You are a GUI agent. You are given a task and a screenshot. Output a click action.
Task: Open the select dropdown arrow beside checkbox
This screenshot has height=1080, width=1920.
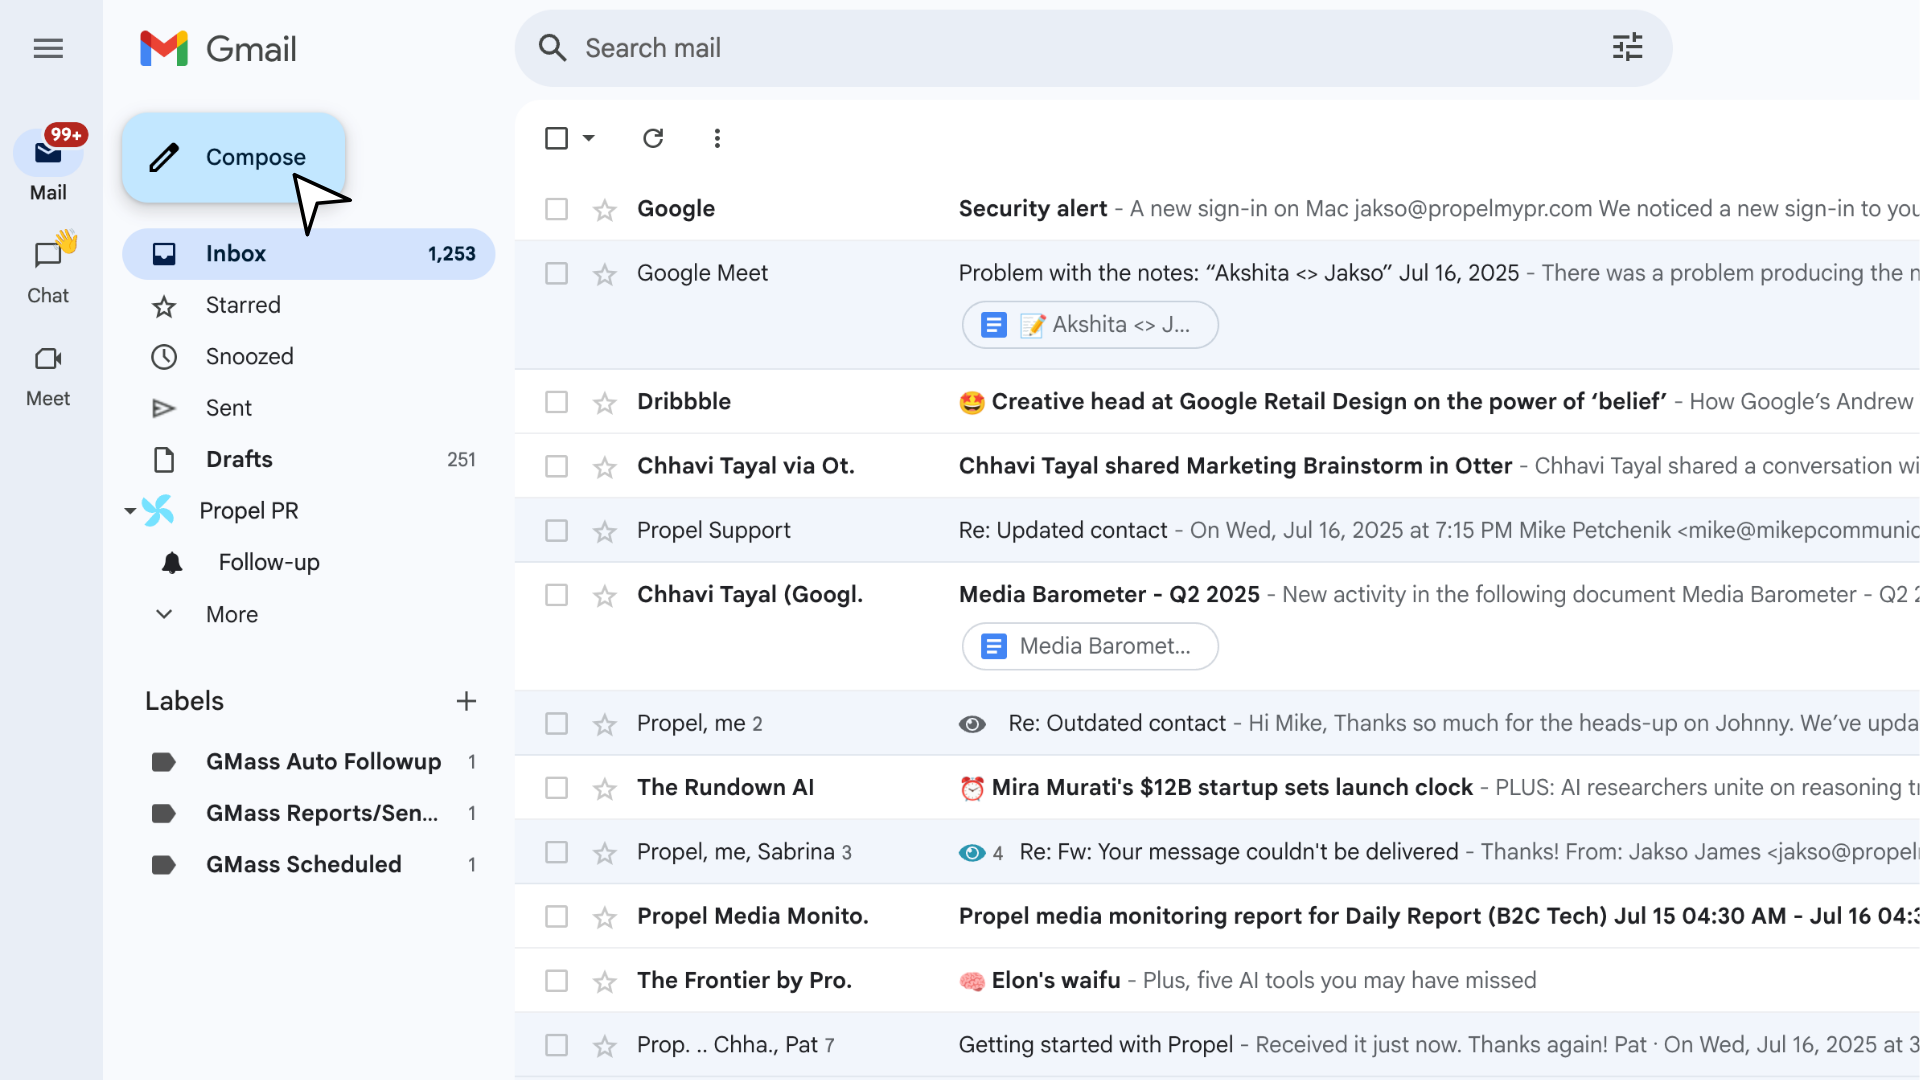tap(589, 138)
